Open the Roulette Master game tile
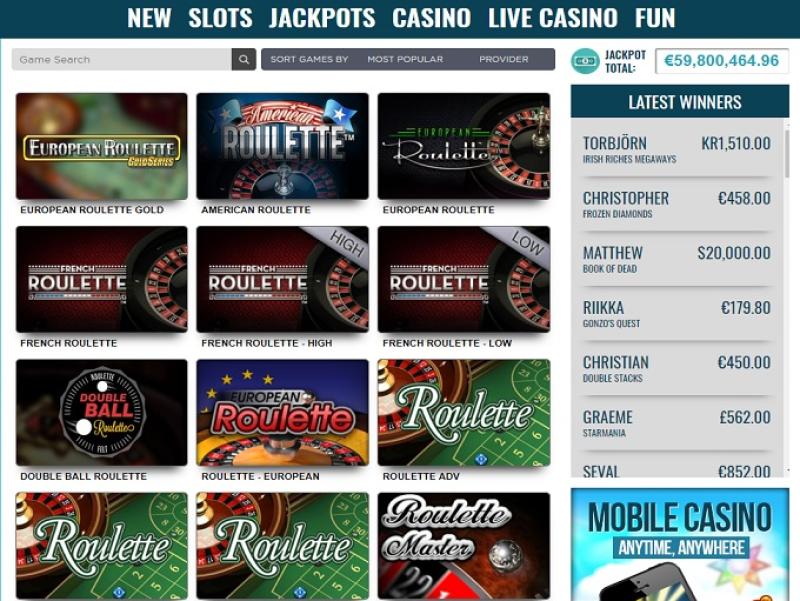The width and height of the screenshot is (800, 601). tap(464, 545)
